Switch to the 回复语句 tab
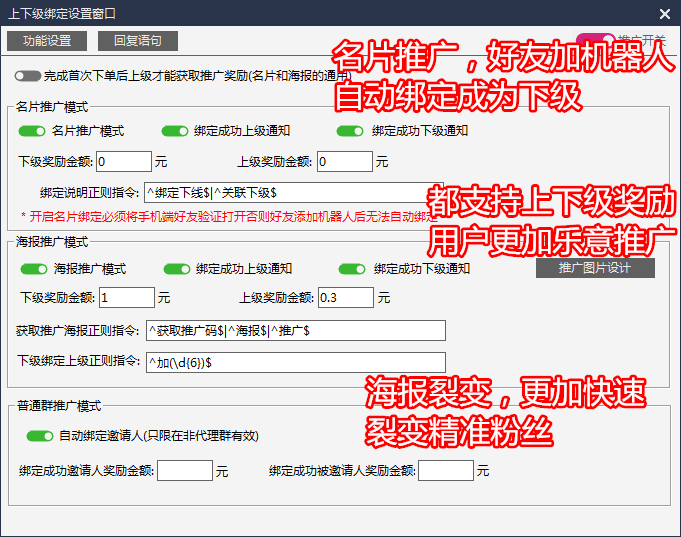681x537 pixels. [x=138, y=41]
